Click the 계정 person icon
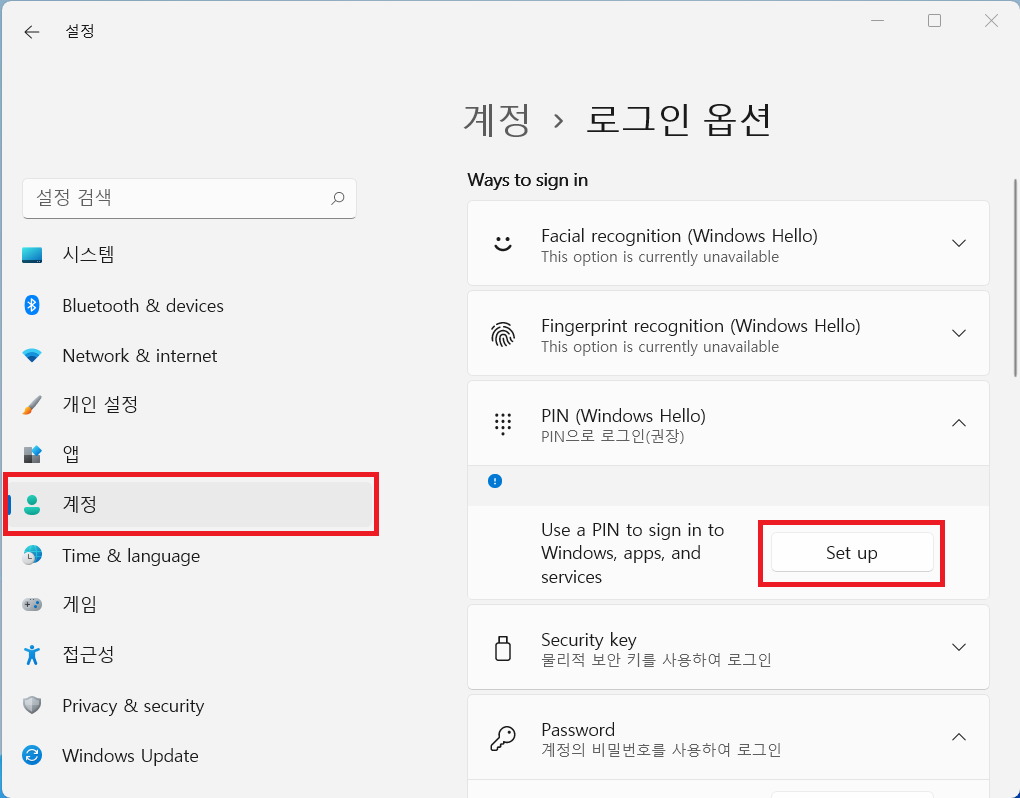The image size is (1020, 798). (x=32, y=504)
